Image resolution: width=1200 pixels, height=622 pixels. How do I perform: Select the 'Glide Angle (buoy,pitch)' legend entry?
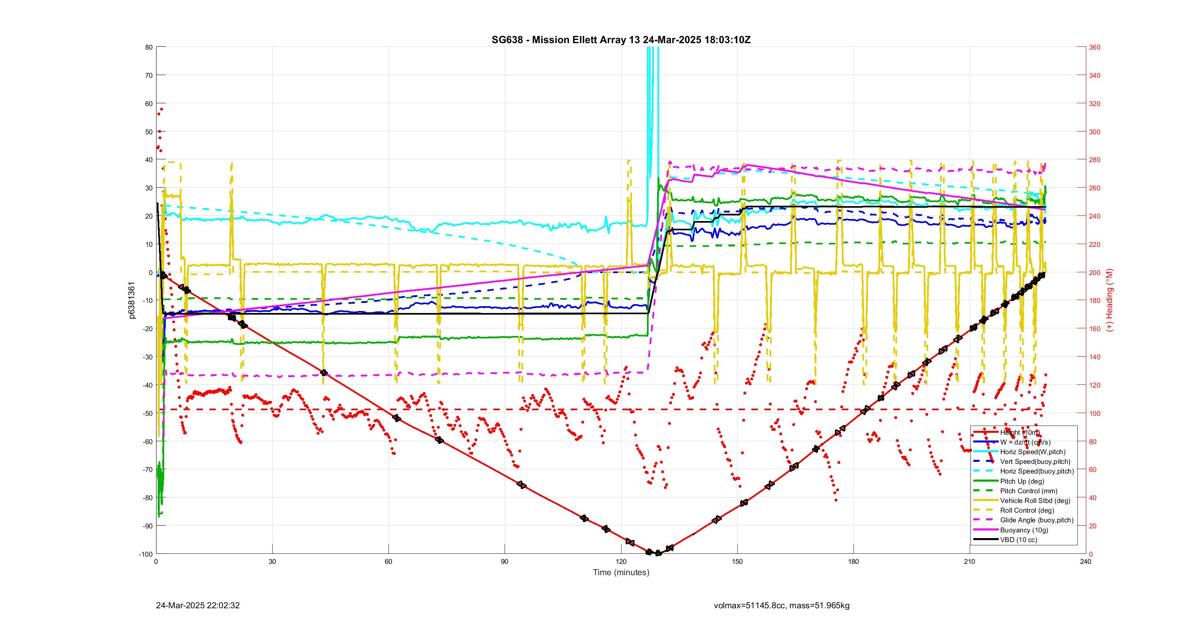(1021, 520)
